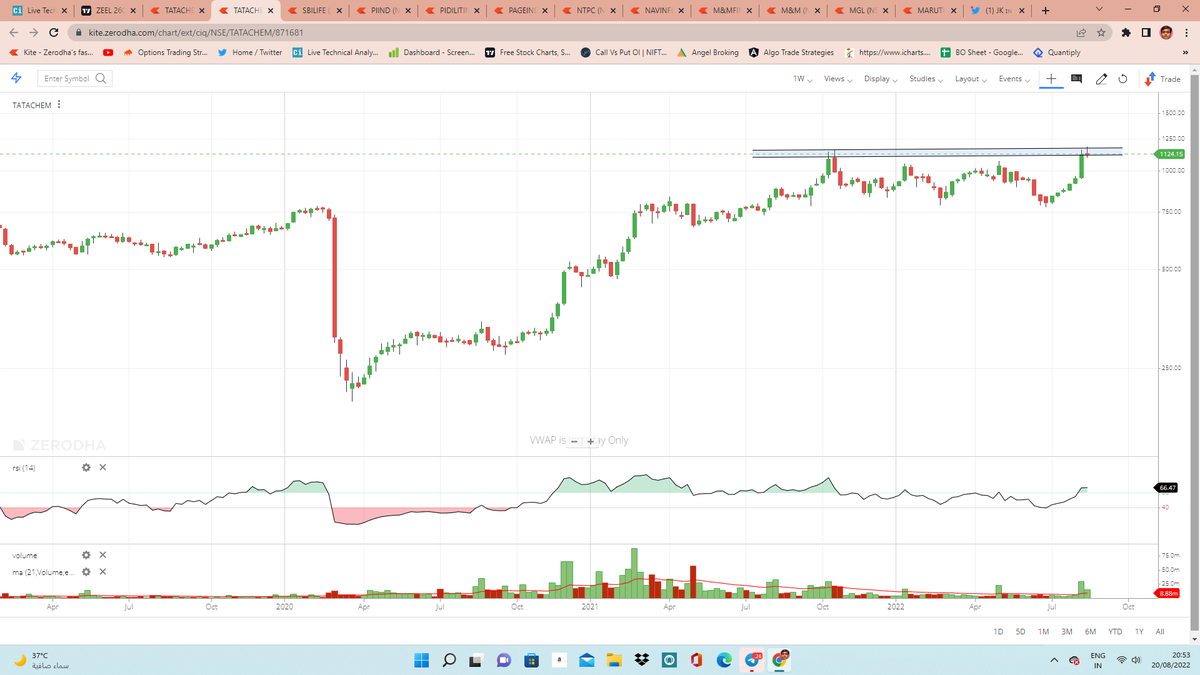Select the 1D range
The image size is (1200, 675).
(998, 632)
